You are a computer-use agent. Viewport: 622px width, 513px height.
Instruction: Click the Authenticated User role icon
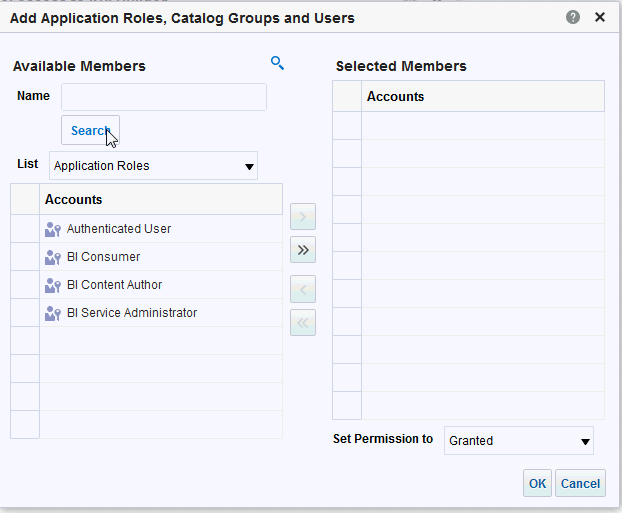point(53,229)
